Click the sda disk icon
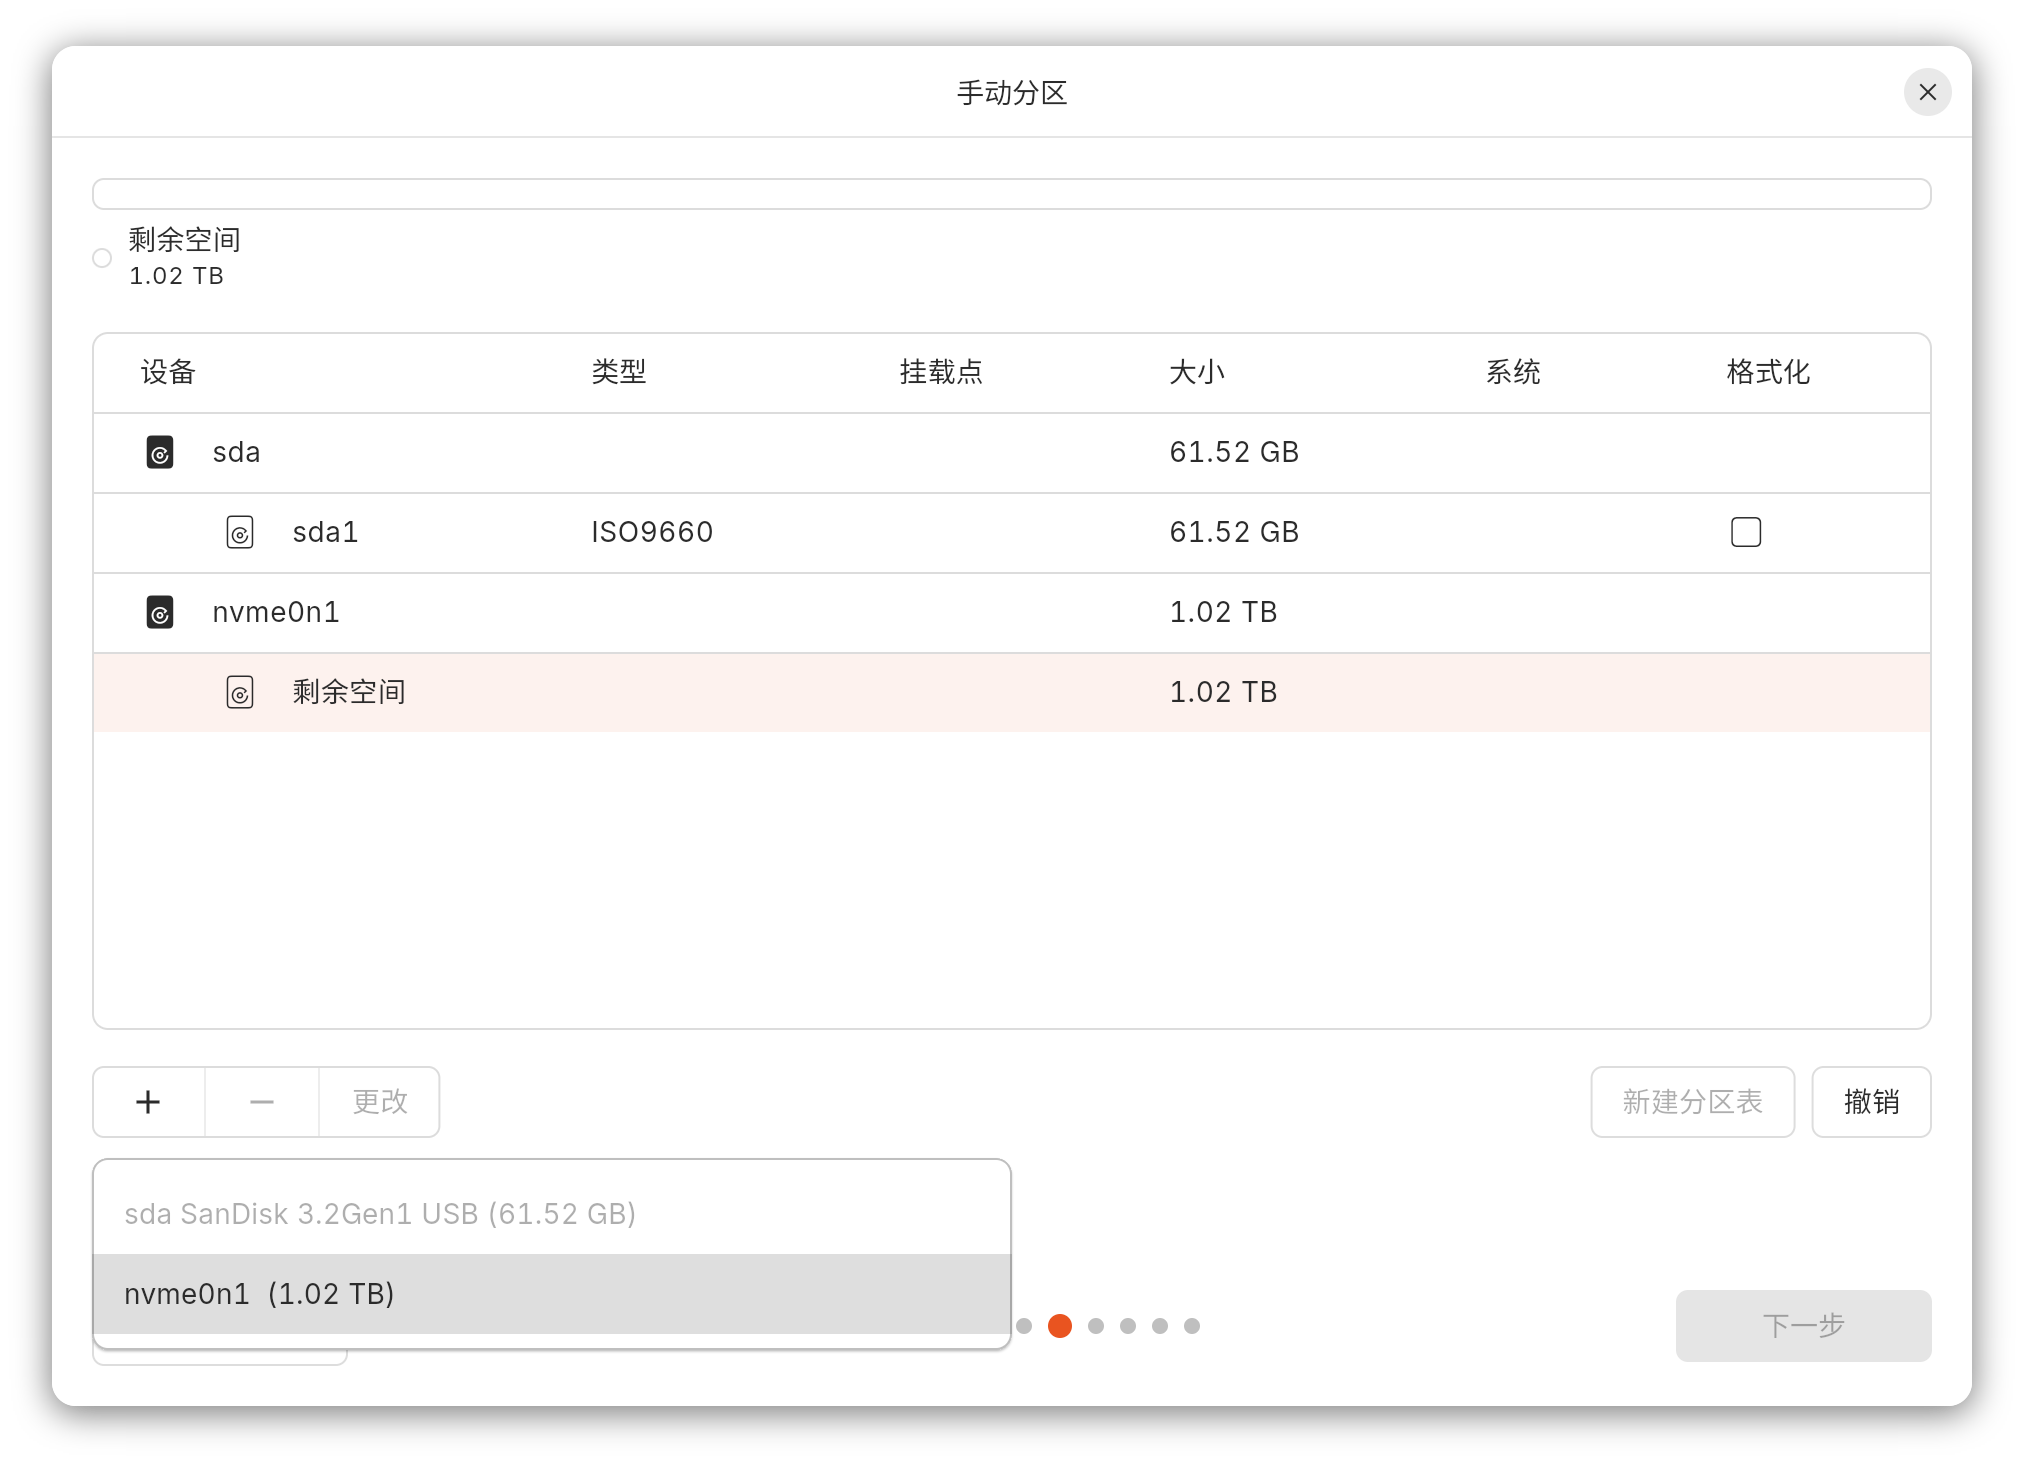Image resolution: width=2024 pixels, height=1464 pixels. point(160,452)
